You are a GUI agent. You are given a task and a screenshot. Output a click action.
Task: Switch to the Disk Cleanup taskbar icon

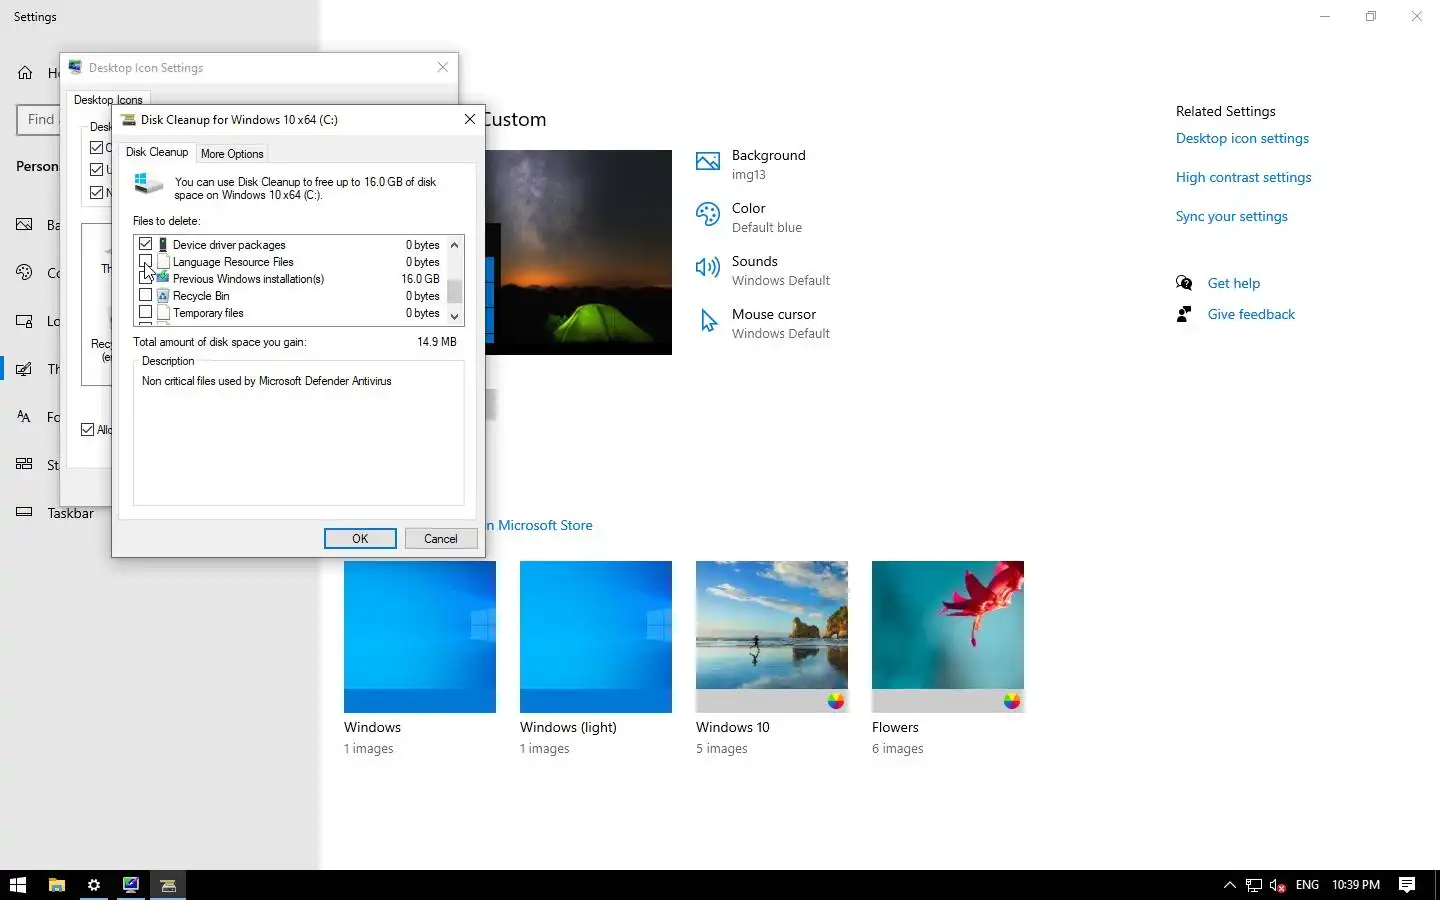168,885
